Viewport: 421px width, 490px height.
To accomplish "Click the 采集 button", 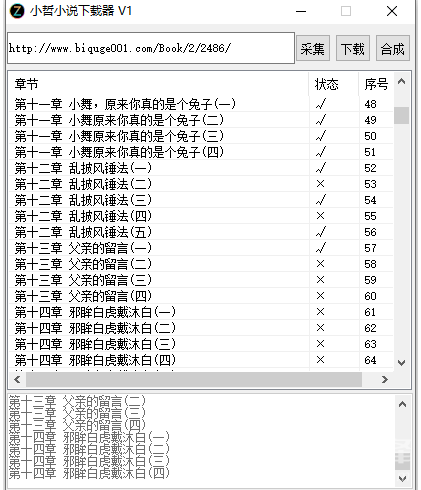I will point(313,49).
